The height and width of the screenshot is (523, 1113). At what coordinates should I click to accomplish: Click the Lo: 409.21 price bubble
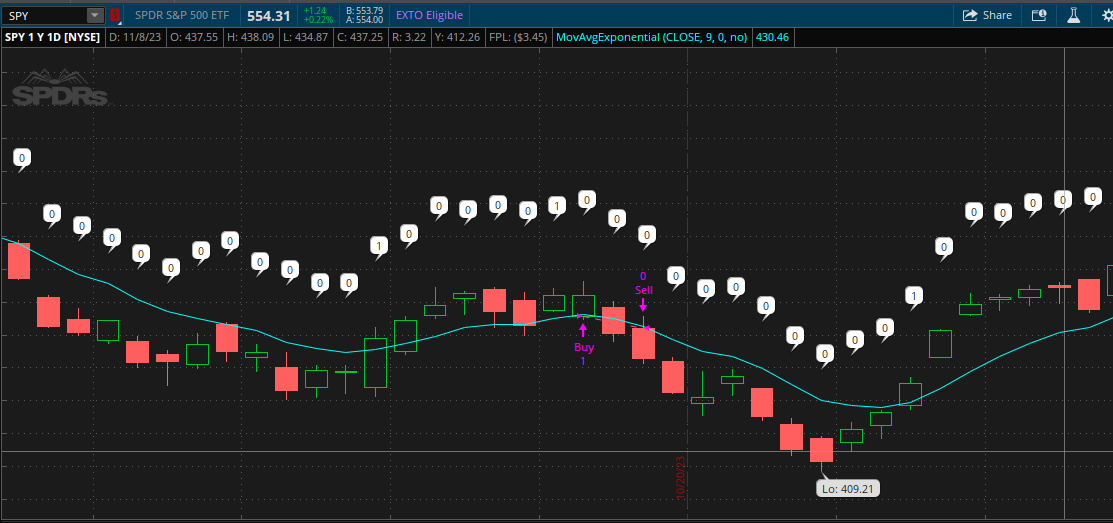coord(849,489)
